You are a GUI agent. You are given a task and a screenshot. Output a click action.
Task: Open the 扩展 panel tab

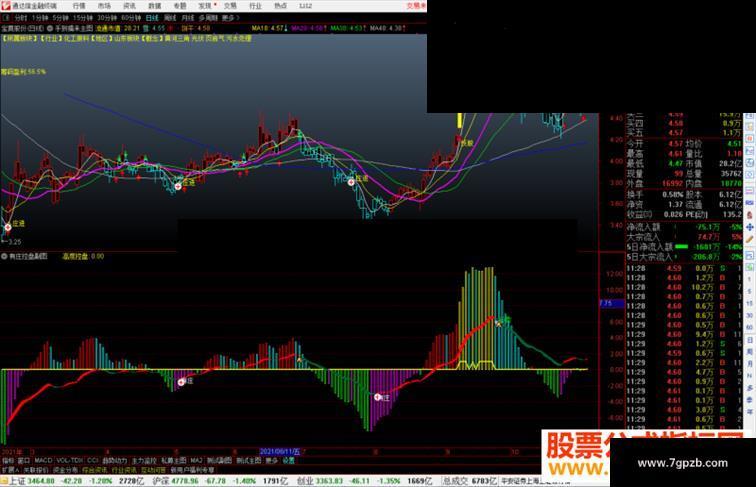10,469
